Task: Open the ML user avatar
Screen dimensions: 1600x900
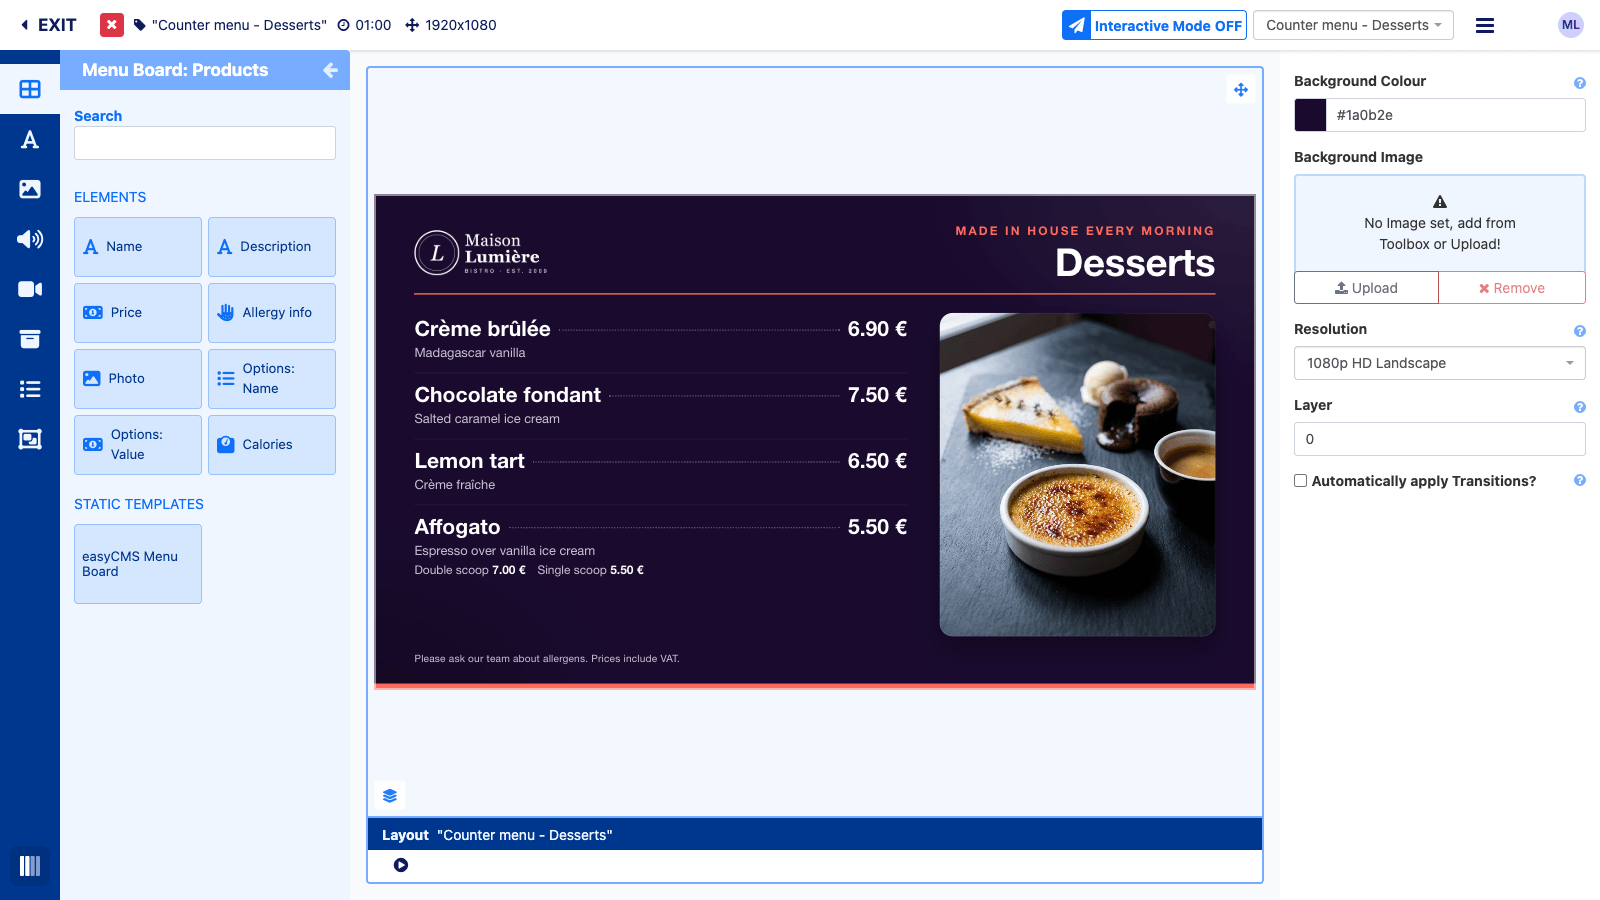Action: click(1571, 25)
